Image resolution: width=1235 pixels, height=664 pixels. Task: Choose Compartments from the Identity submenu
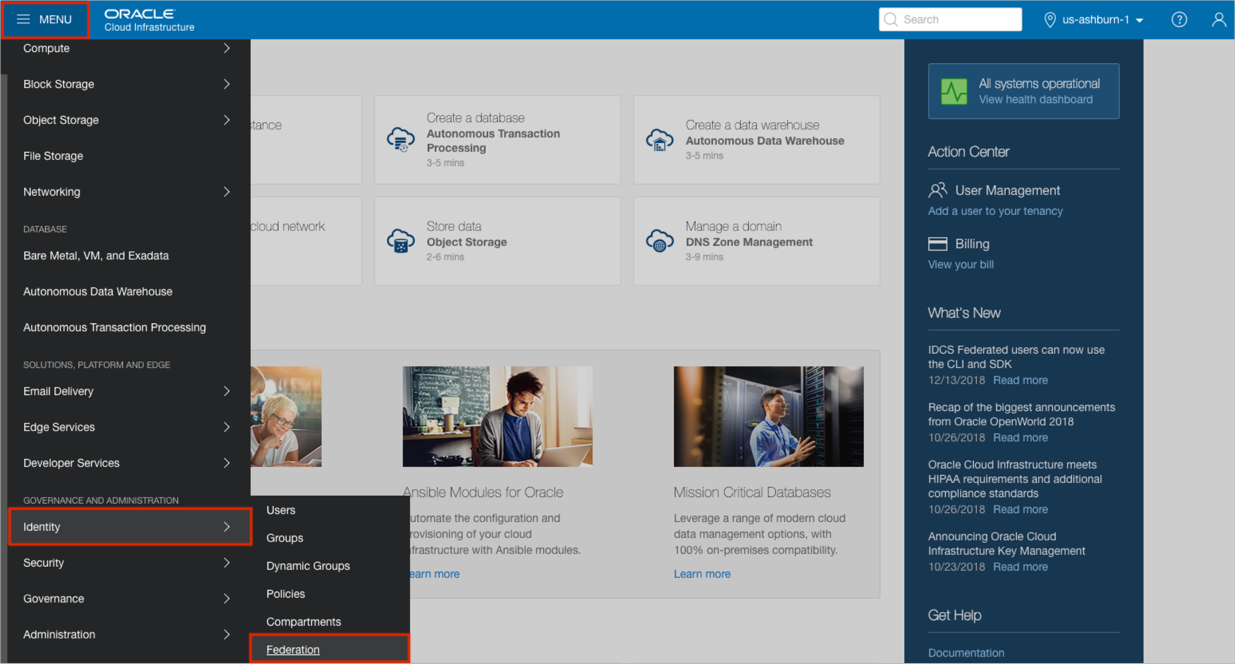coord(303,622)
